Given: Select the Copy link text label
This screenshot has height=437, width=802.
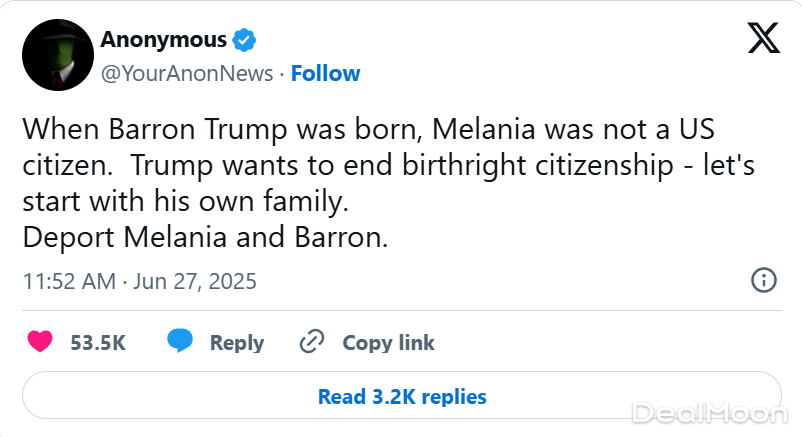Looking at the screenshot, I should click(x=388, y=343).
